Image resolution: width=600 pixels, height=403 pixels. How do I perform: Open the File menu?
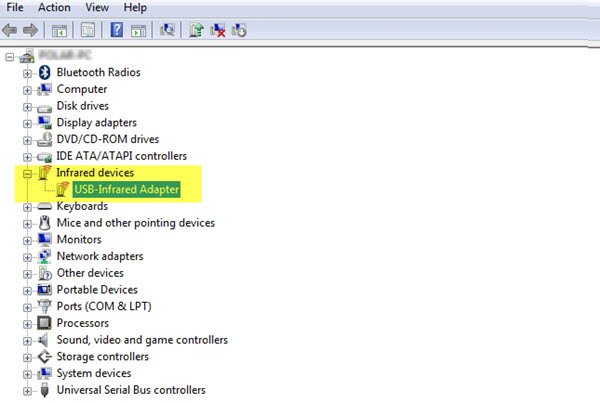point(15,7)
